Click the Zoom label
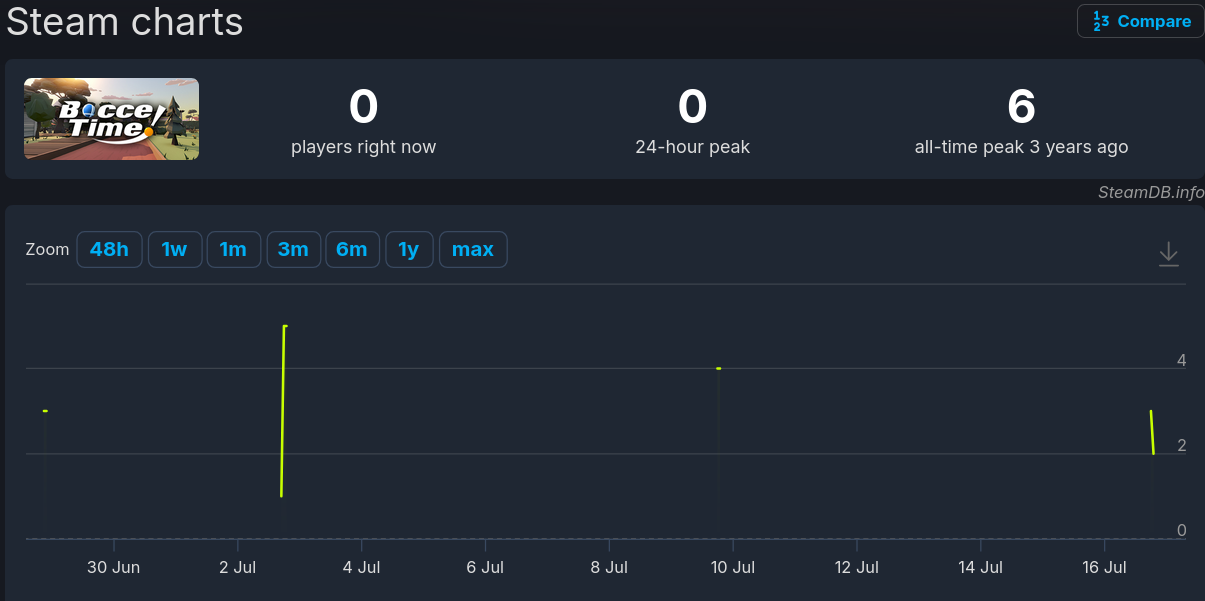Viewport: 1205px width, 601px height. [x=48, y=250]
